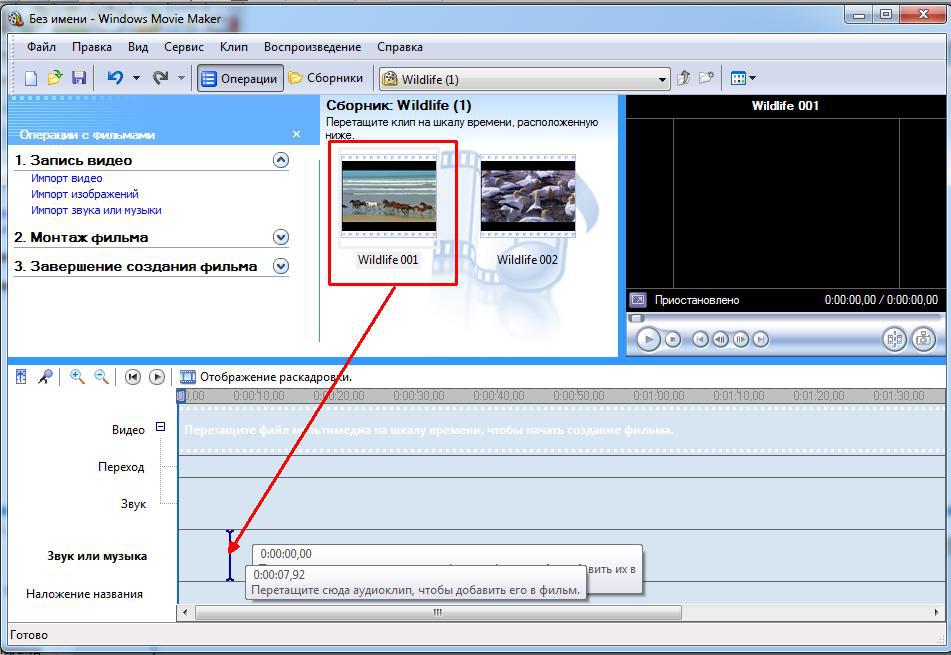Open the Клип menu
Screen dimensions: 951x655
point(234,47)
